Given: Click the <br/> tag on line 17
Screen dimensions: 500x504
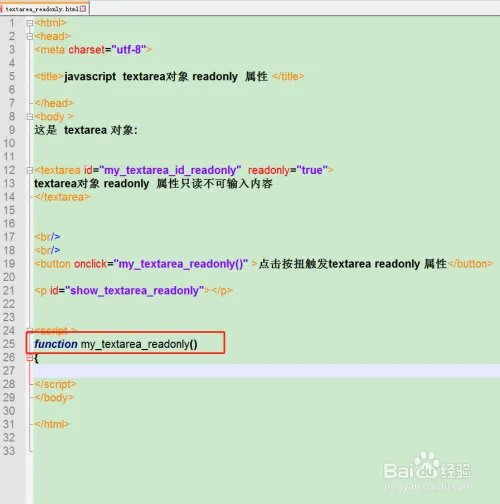Looking at the screenshot, I should [x=47, y=237].
